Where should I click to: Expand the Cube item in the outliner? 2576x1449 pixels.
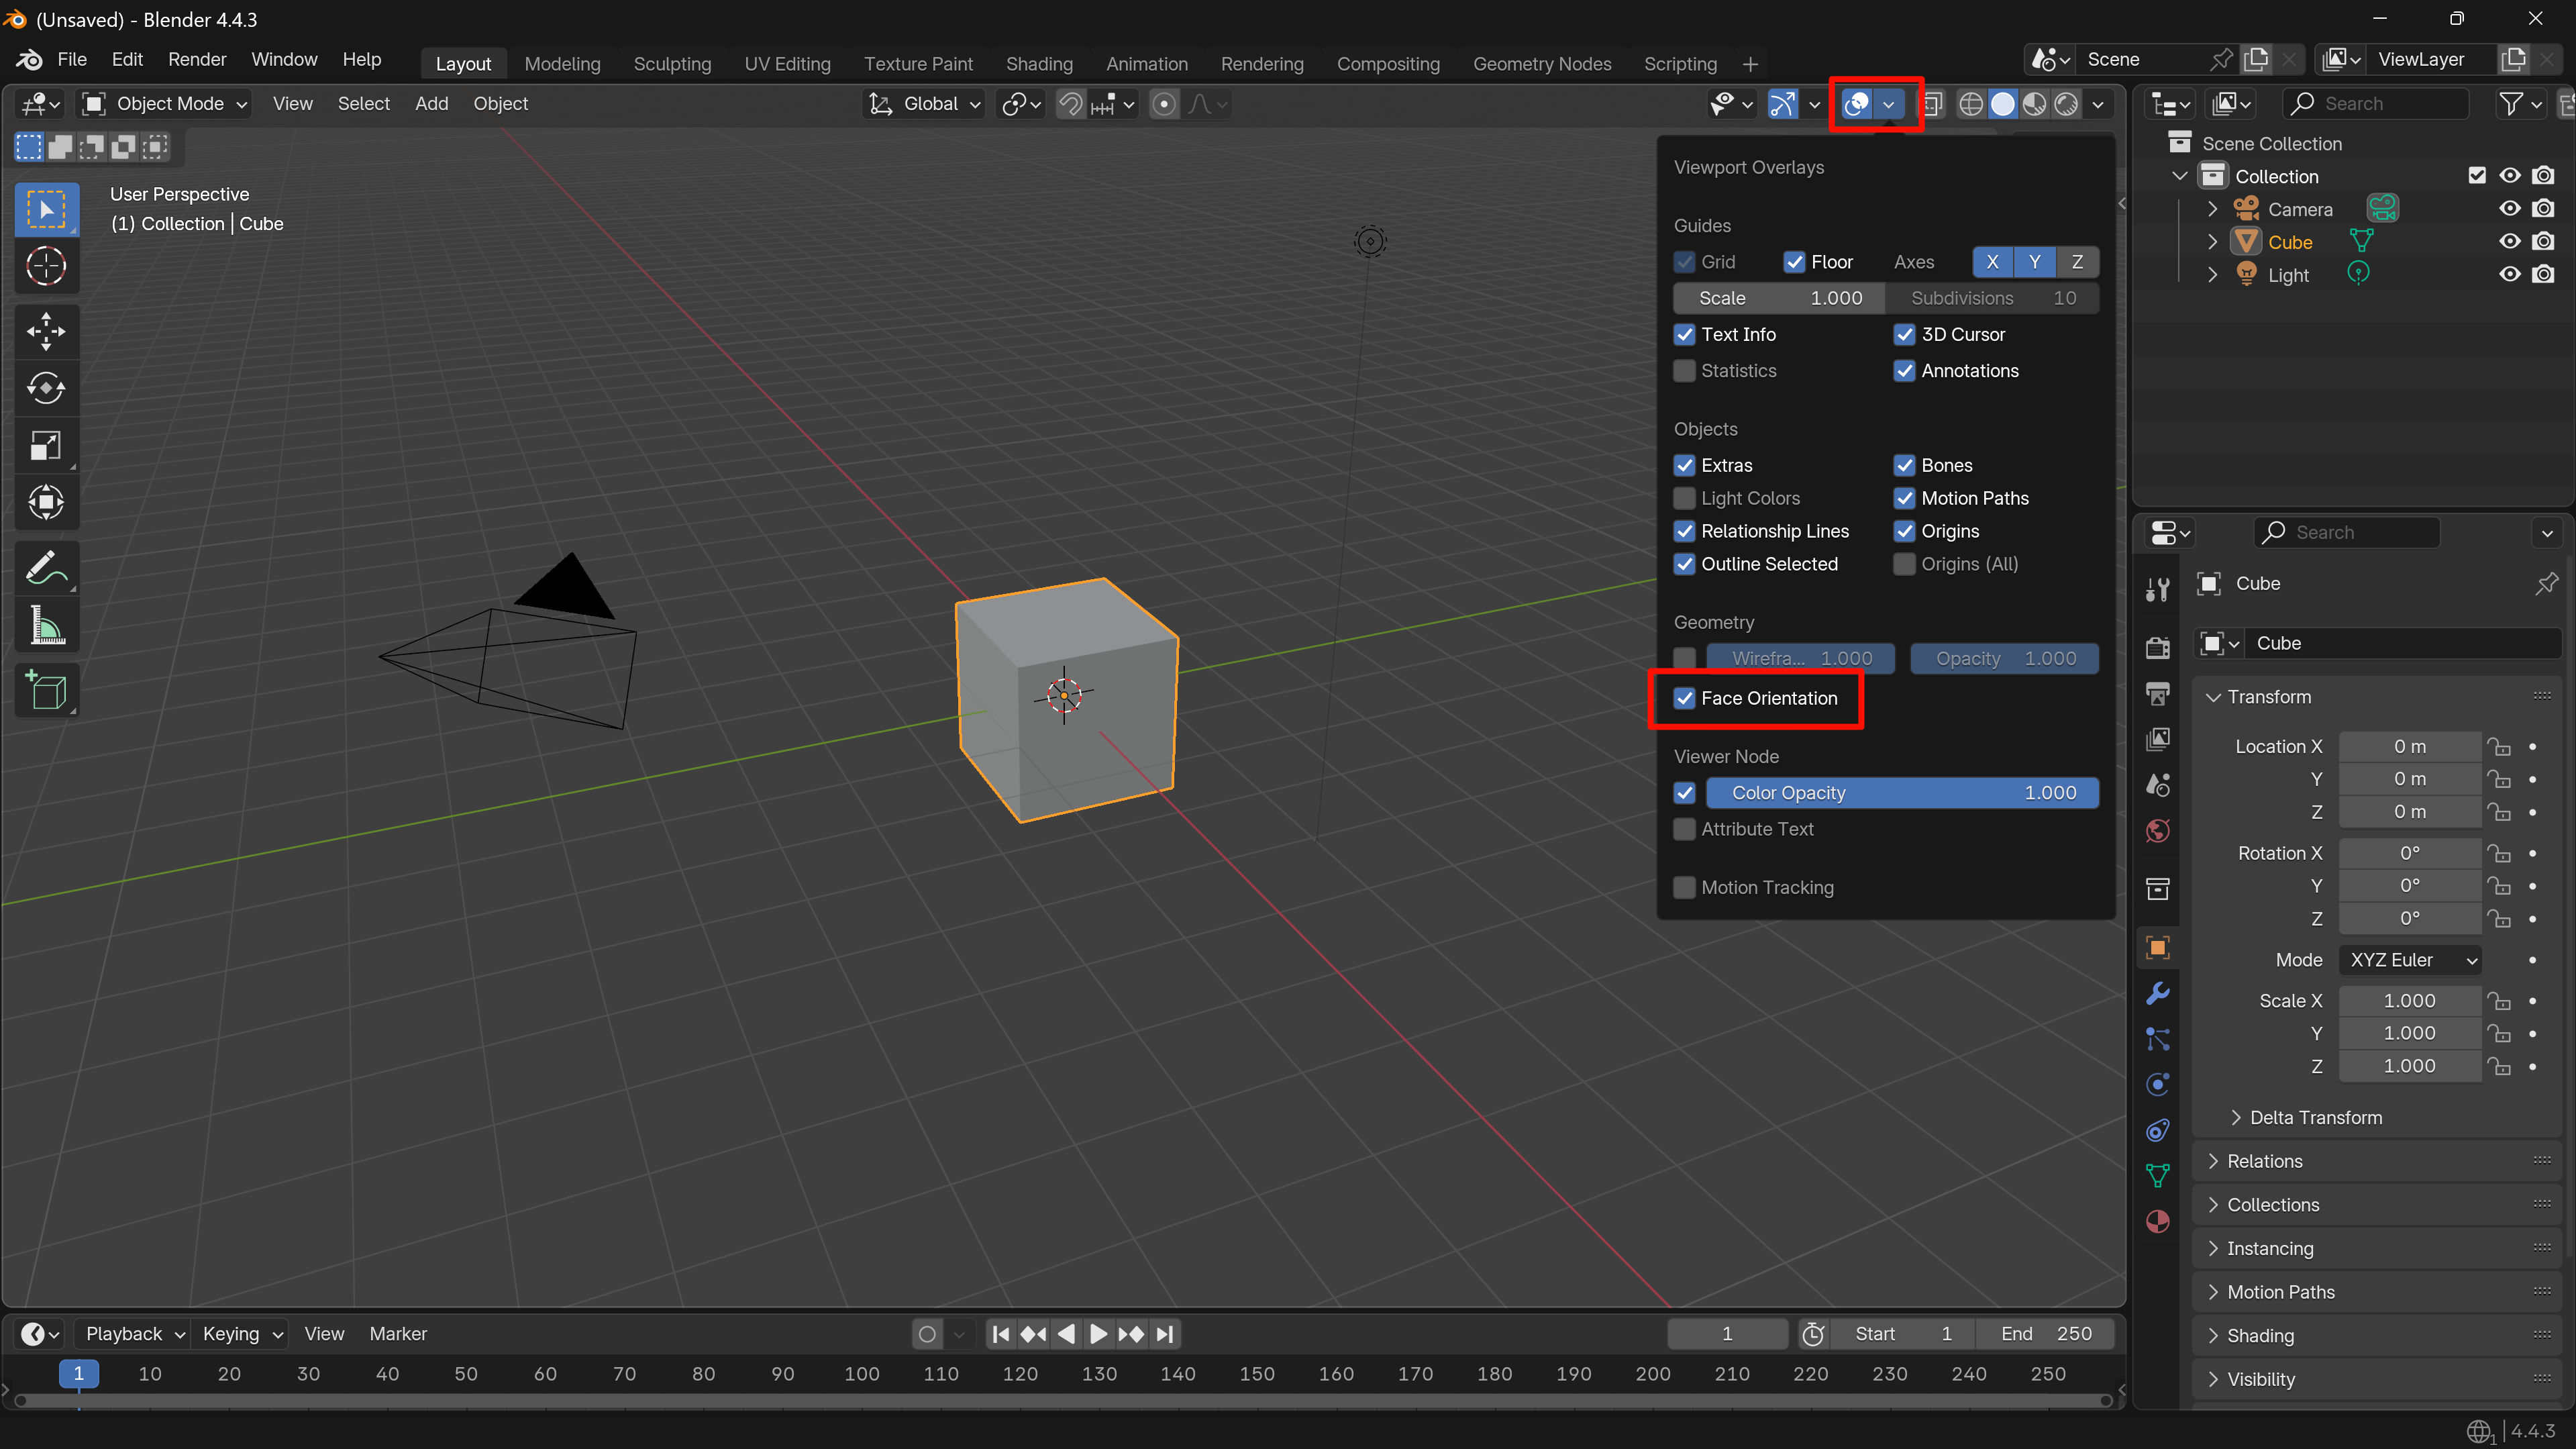[2212, 242]
